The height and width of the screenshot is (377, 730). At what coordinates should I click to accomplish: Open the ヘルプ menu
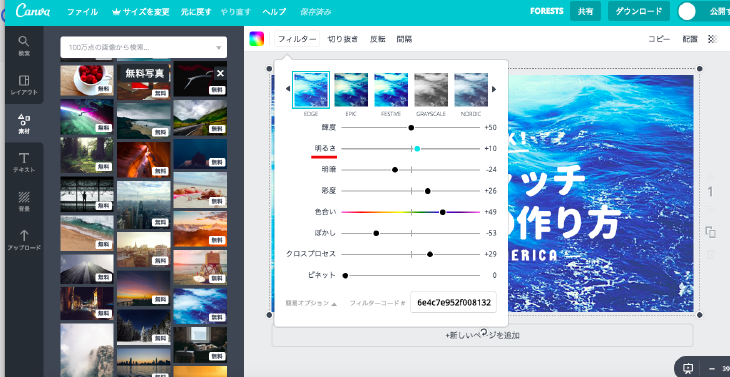click(x=274, y=12)
